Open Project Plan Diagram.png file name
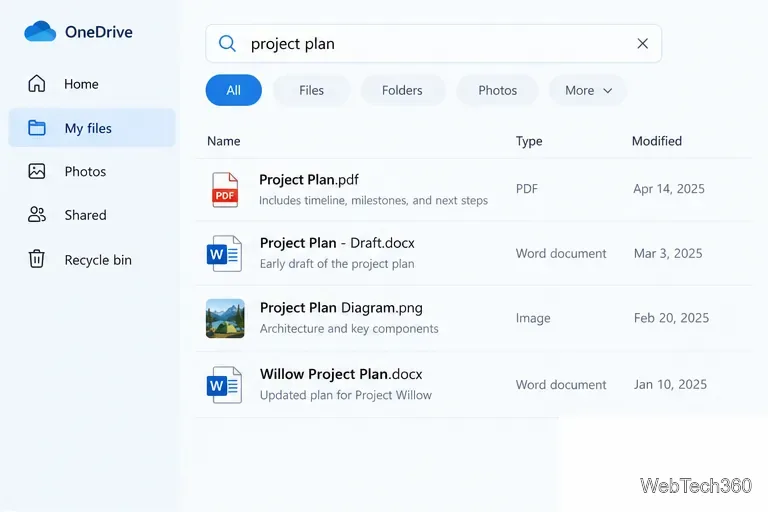 (x=341, y=308)
